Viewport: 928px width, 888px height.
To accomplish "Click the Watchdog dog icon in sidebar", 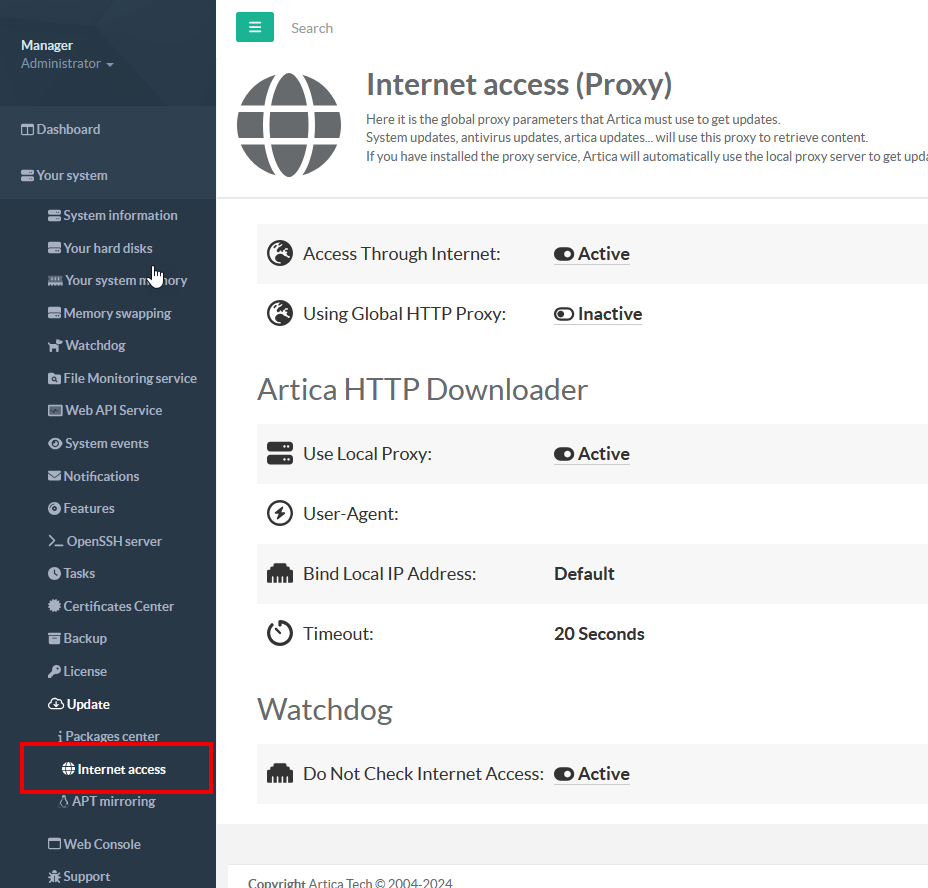I will (x=56, y=346).
